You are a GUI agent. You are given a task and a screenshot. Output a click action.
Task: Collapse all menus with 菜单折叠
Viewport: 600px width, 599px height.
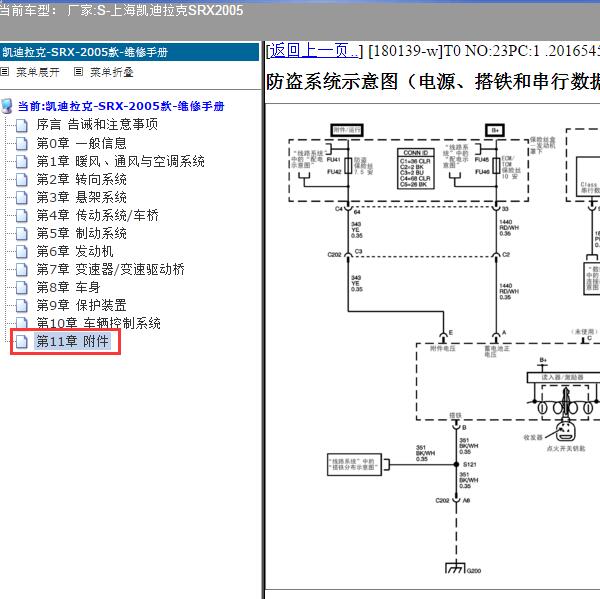pos(111,72)
